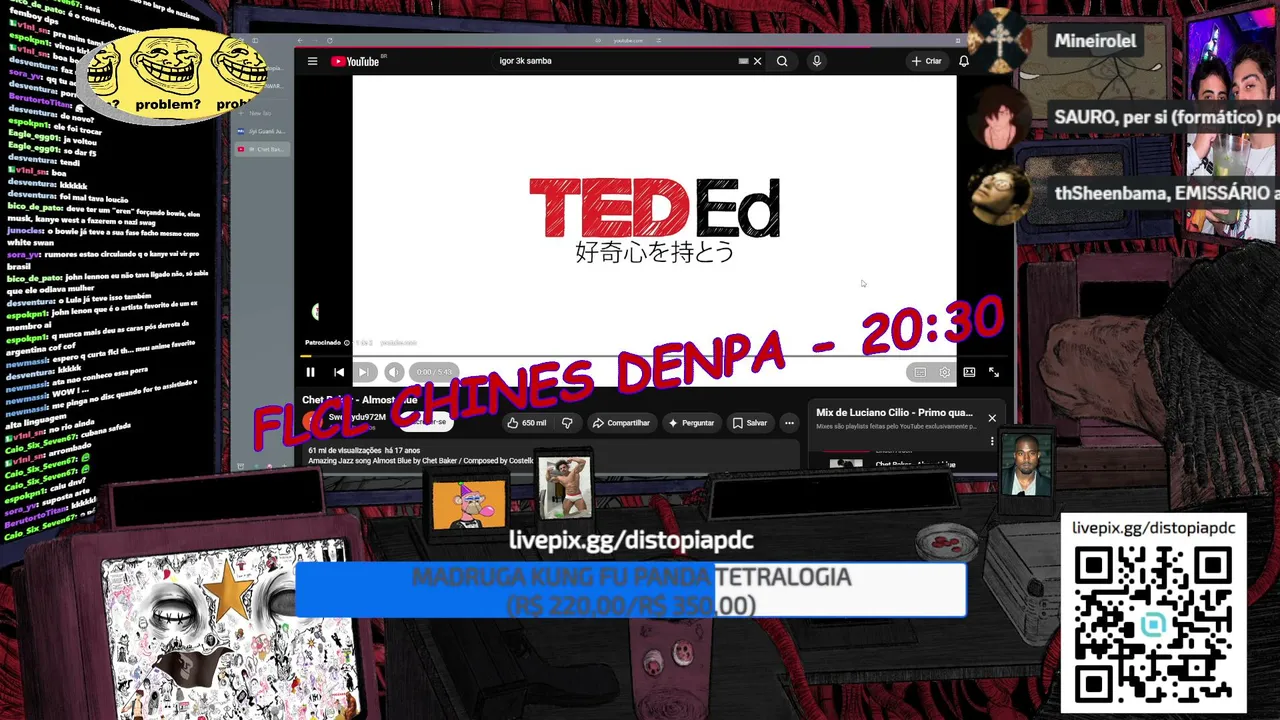The width and height of the screenshot is (1280, 720).
Task: Clear the YouTube search box text
Action: pos(757,61)
